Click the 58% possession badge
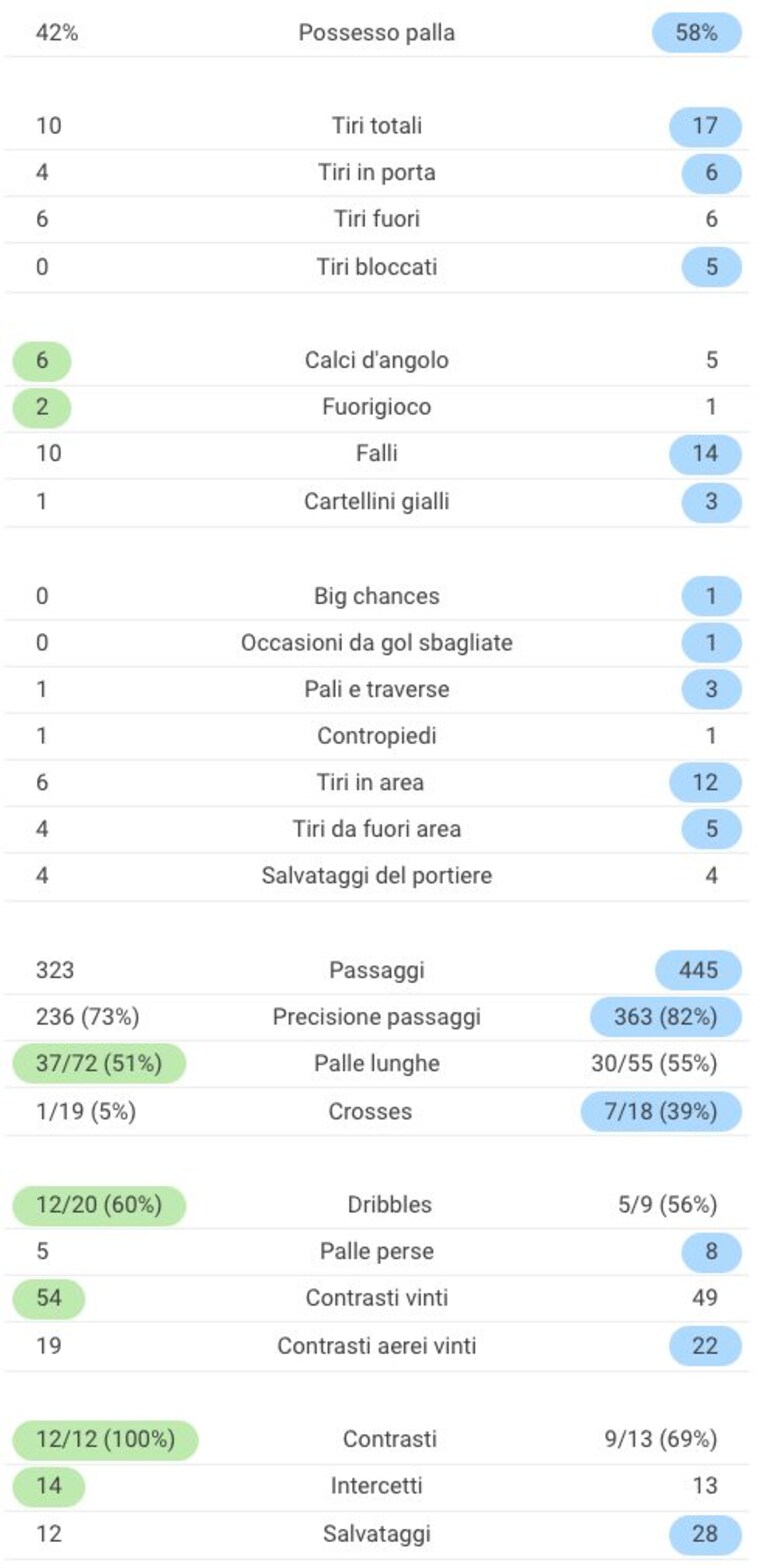The height and width of the screenshot is (1568, 767). tap(697, 33)
